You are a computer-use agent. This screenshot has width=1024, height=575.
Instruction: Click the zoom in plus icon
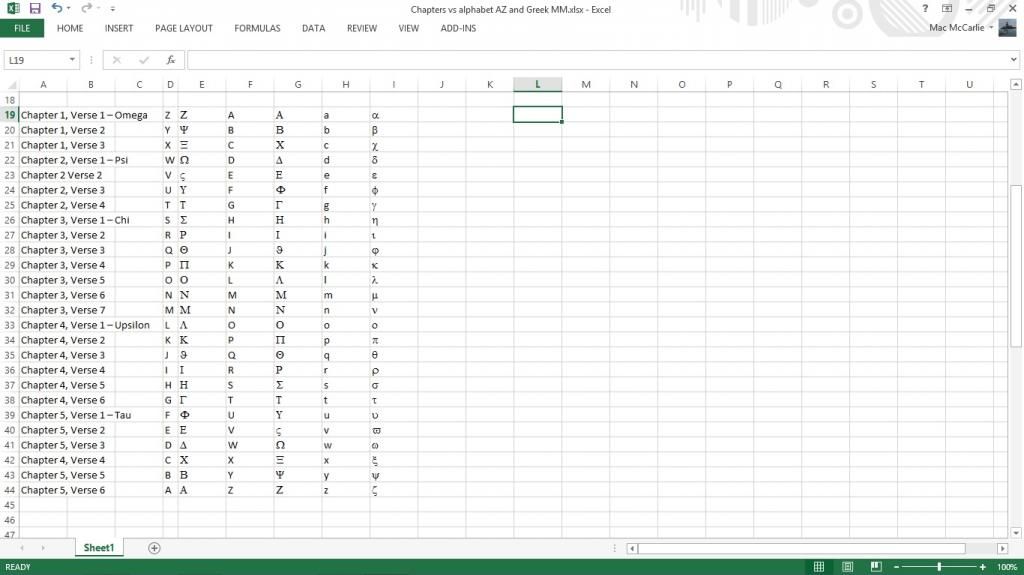coord(984,567)
